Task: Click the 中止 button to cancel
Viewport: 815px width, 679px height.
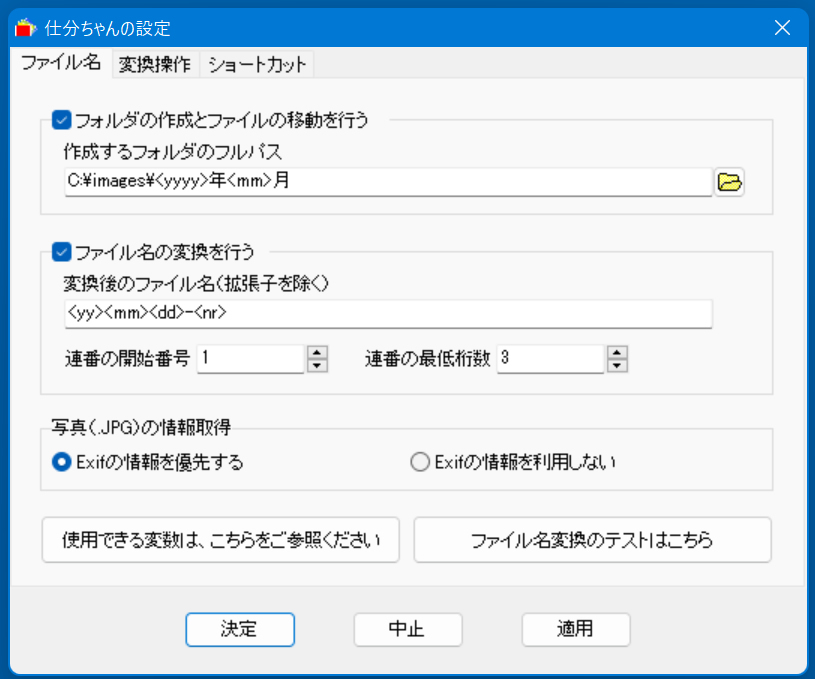Action: tap(407, 629)
